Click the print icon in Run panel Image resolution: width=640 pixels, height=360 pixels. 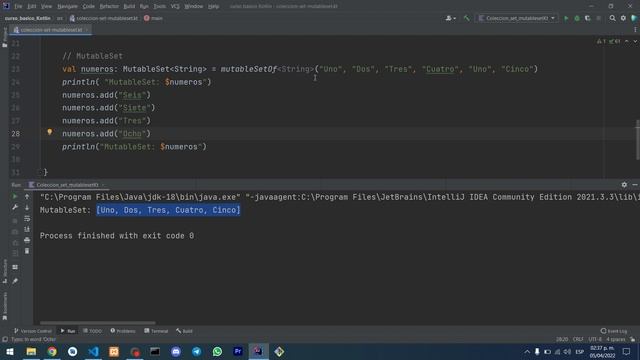pyautogui.click(x=27, y=240)
